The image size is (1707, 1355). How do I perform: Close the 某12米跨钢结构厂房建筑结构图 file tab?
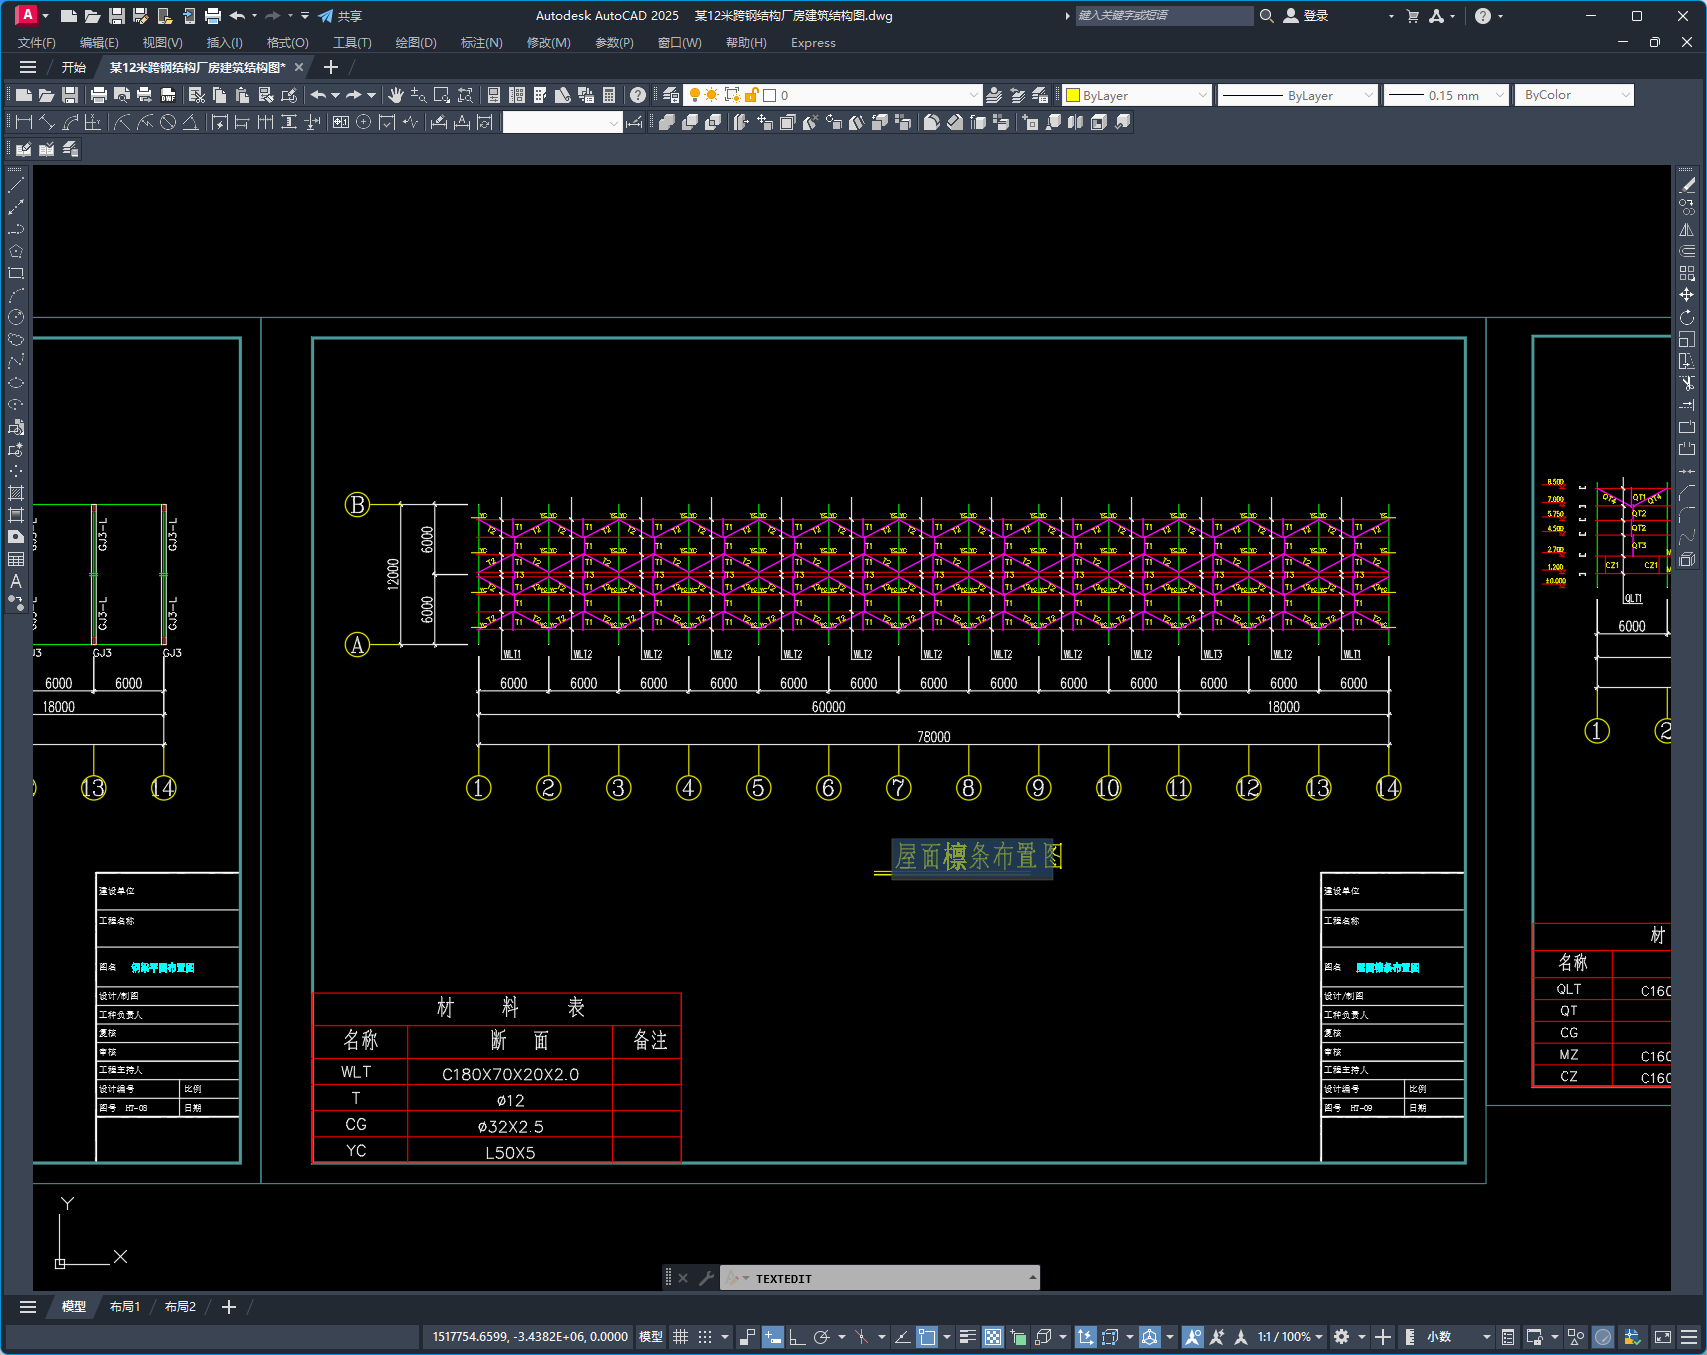(299, 67)
